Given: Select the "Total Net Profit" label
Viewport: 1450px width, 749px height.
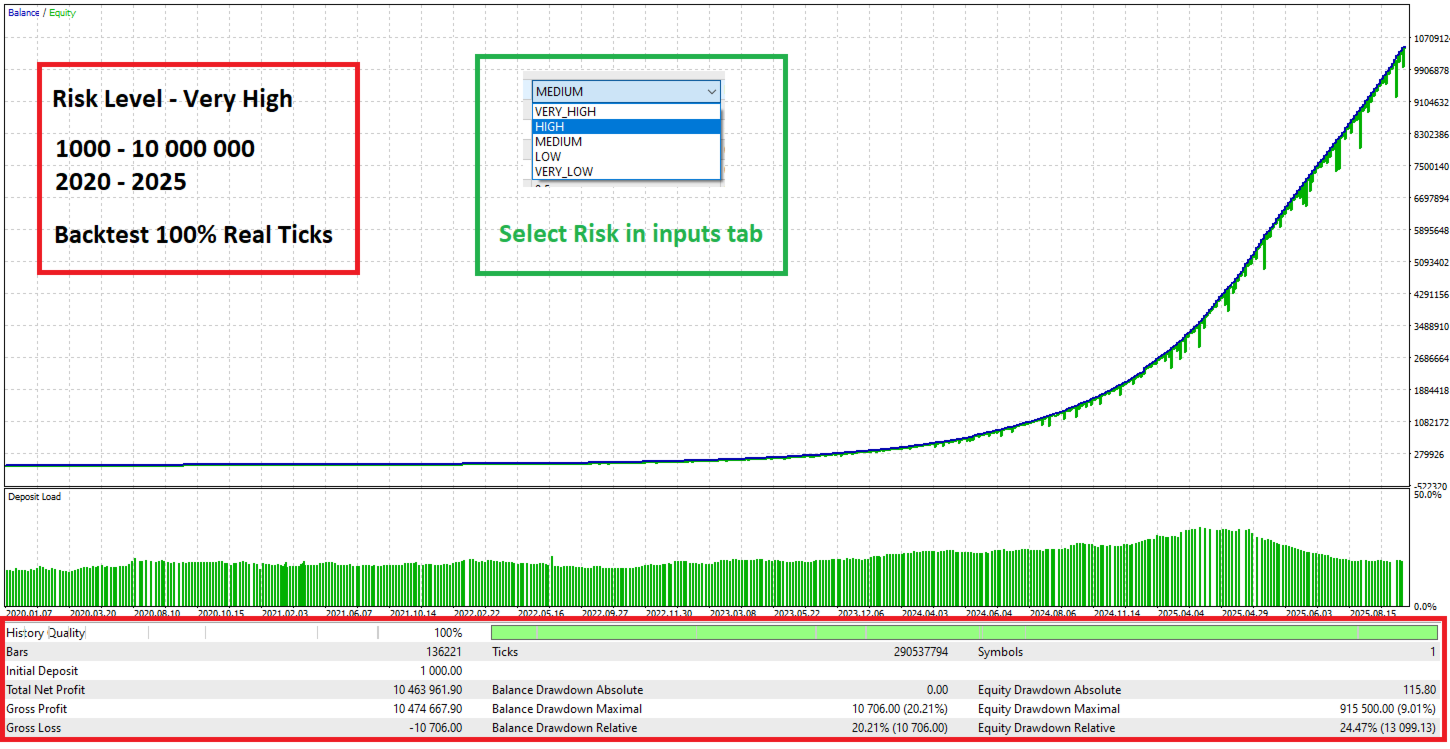Looking at the screenshot, I should [46, 690].
